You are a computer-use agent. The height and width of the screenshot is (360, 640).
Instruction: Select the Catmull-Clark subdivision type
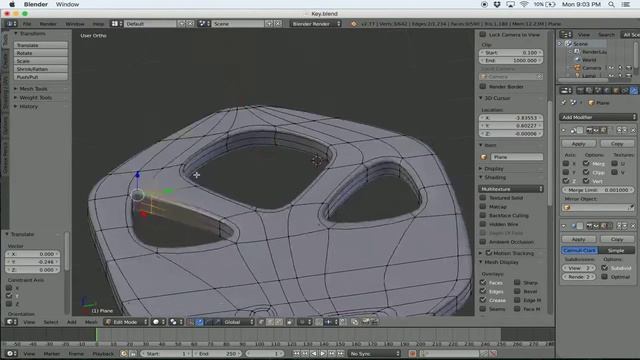(x=580, y=250)
